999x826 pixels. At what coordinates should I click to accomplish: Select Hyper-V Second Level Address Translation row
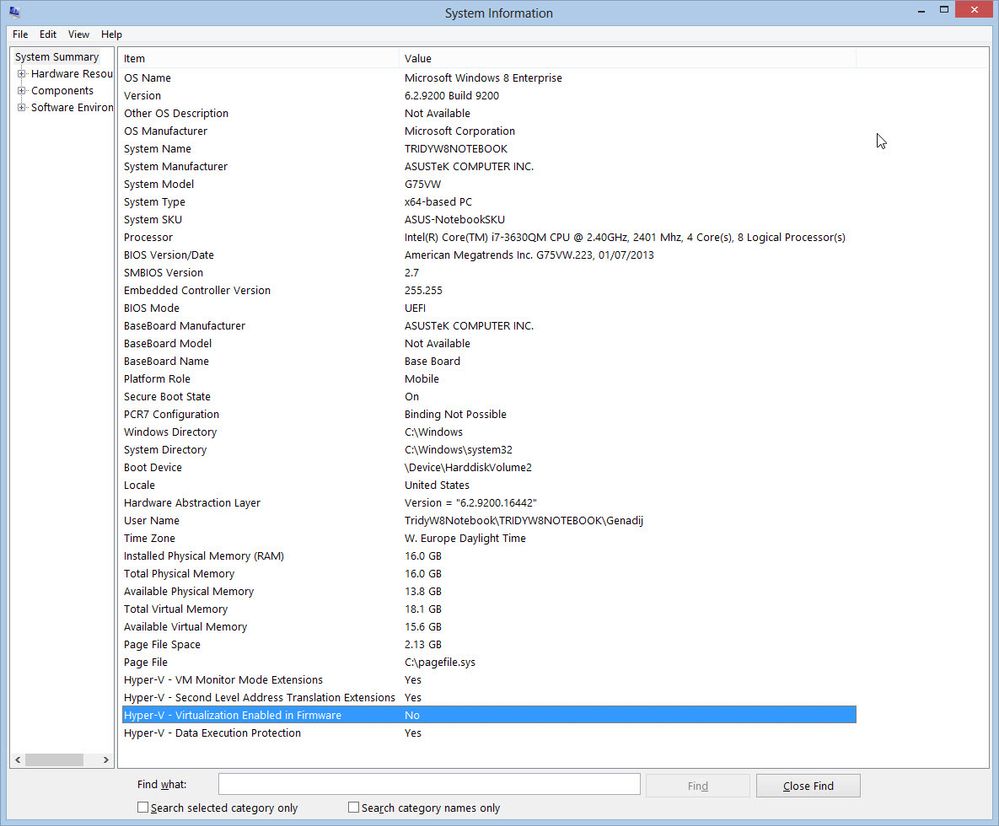click(489, 697)
